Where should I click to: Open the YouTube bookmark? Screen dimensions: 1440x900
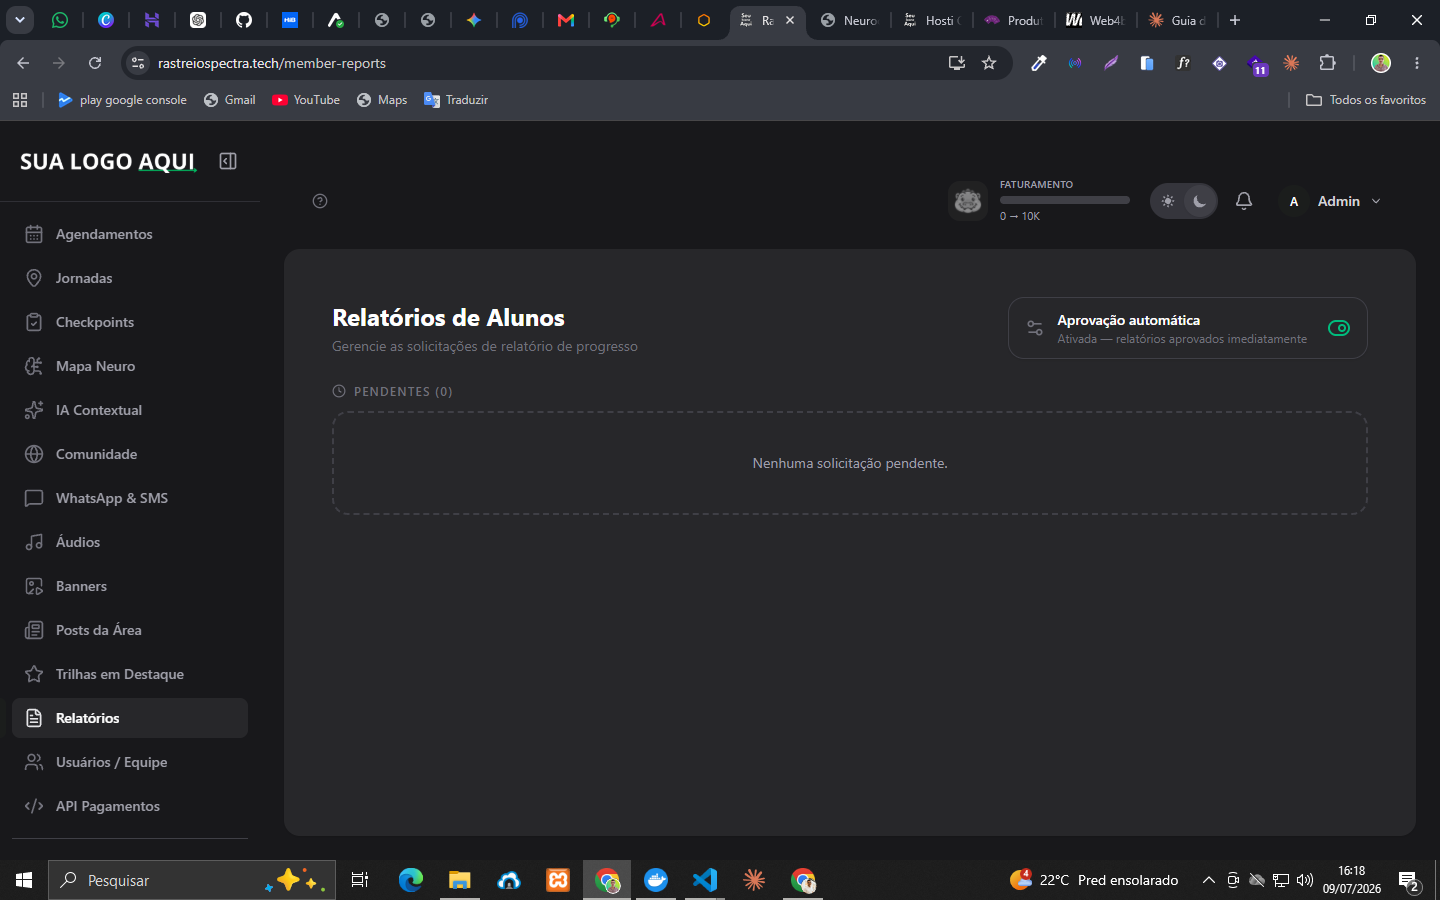[306, 100]
